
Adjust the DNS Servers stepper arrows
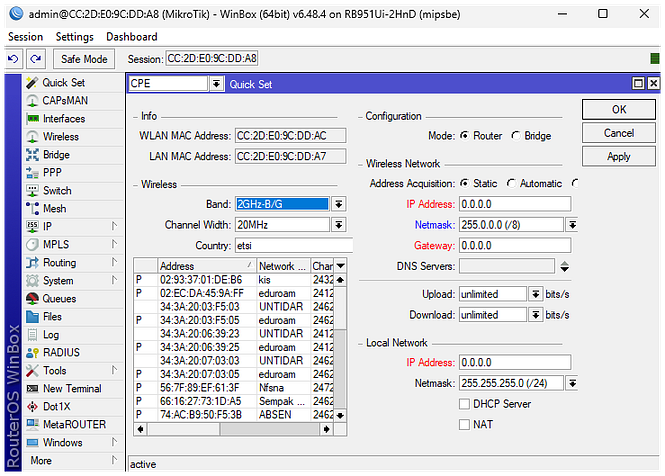(x=564, y=266)
